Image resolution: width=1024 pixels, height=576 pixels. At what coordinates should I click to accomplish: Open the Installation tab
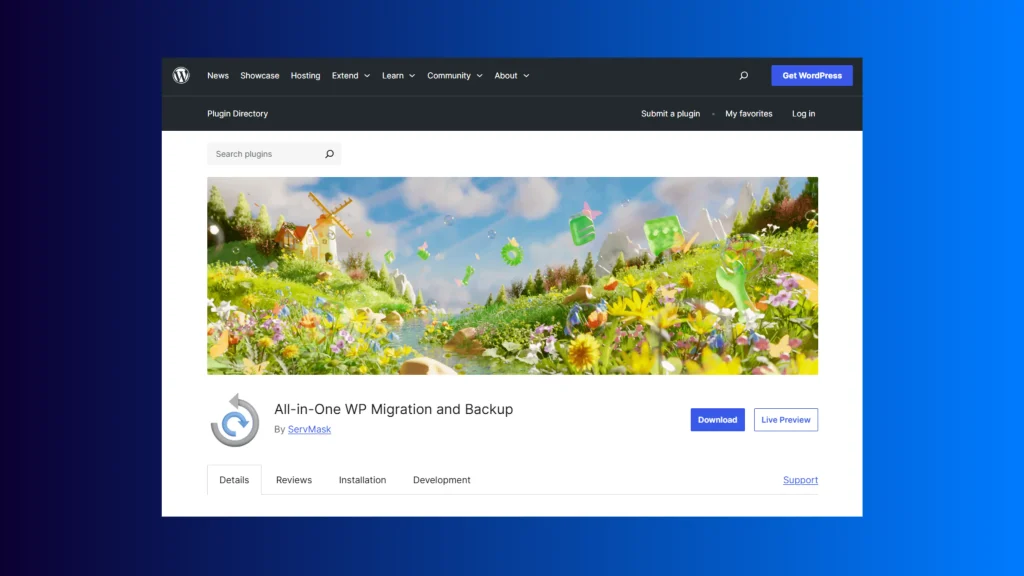362,480
